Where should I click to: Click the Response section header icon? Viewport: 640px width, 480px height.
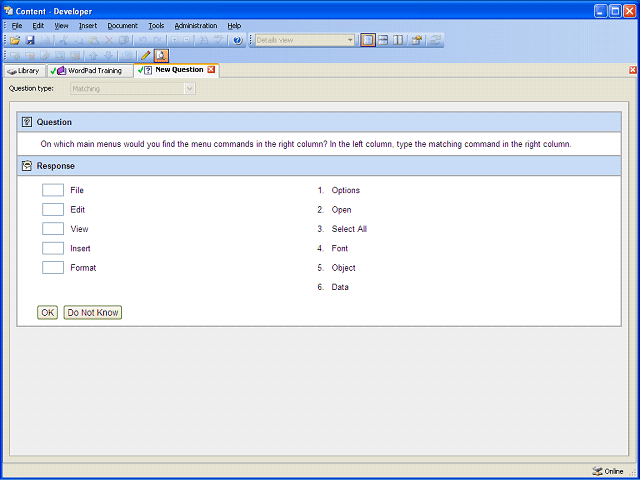(x=27, y=166)
